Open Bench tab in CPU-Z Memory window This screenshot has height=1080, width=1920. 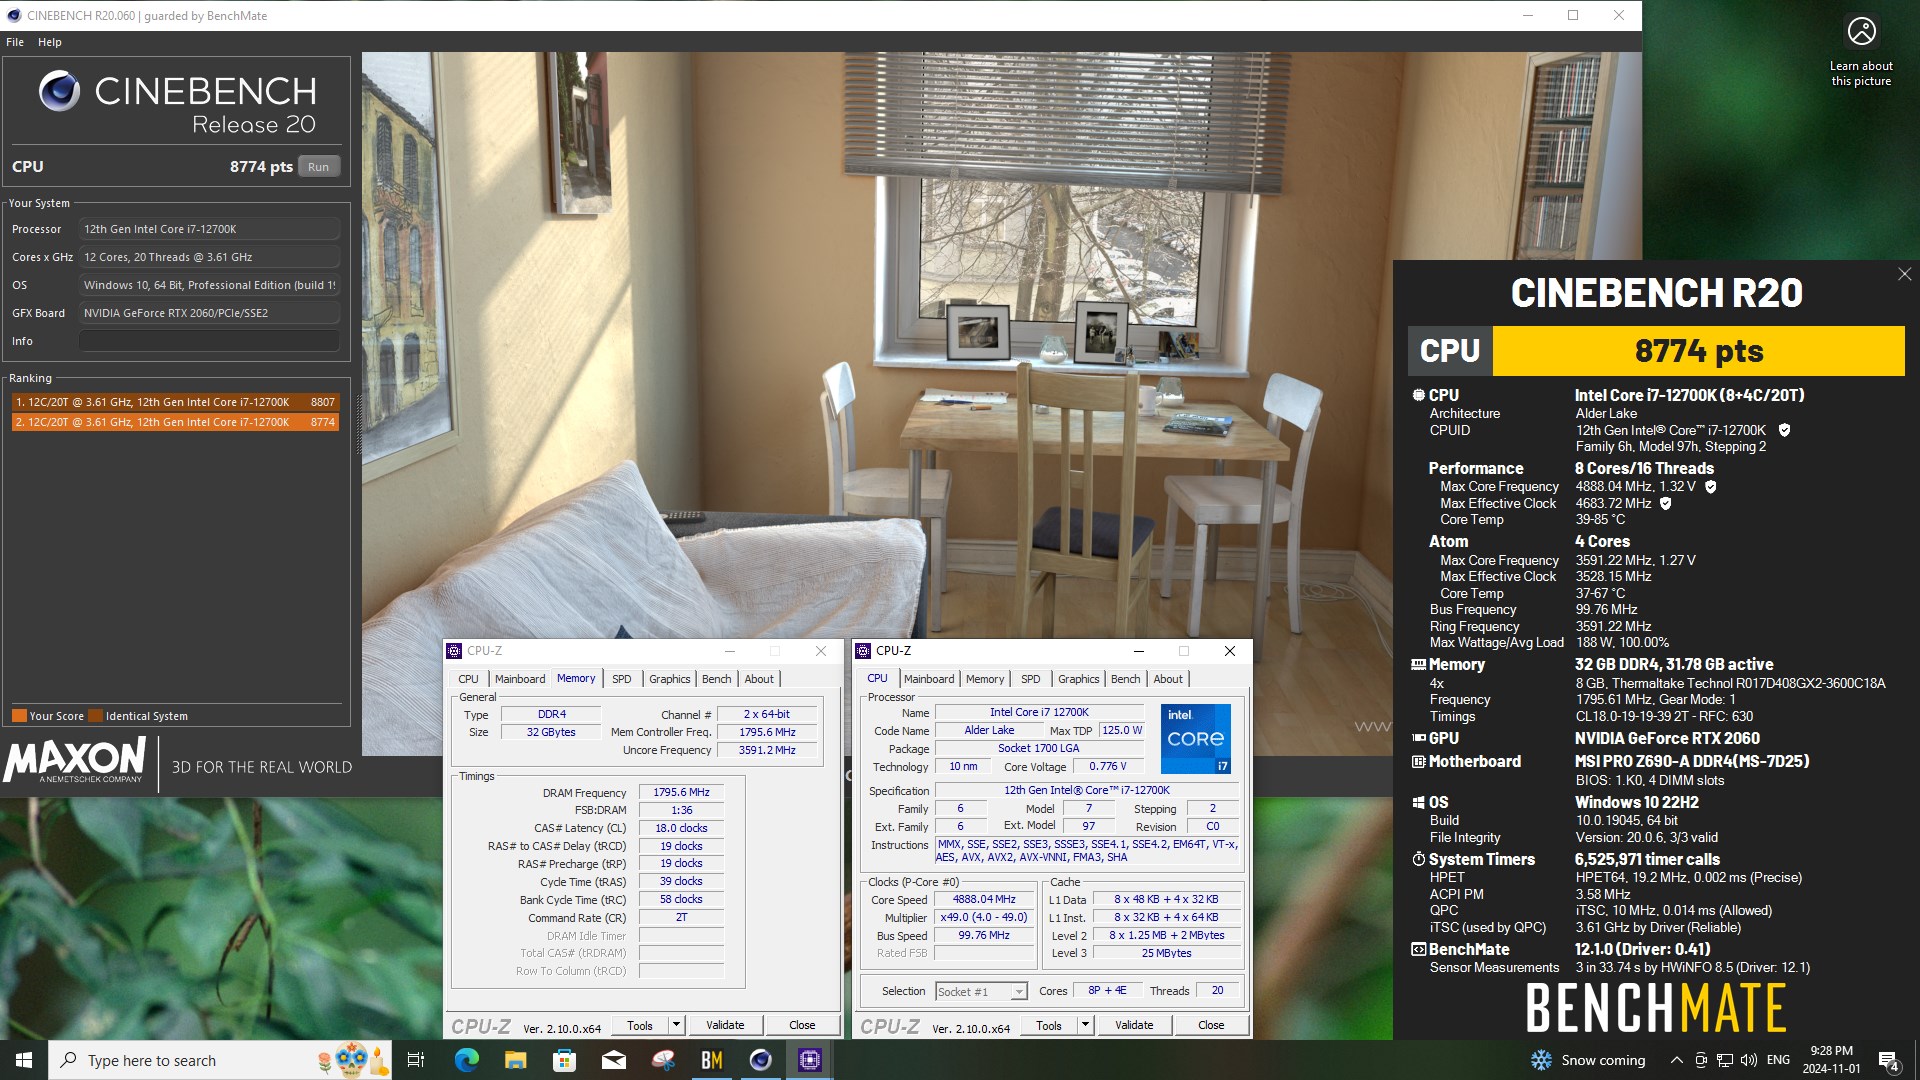(x=716, y=679)
